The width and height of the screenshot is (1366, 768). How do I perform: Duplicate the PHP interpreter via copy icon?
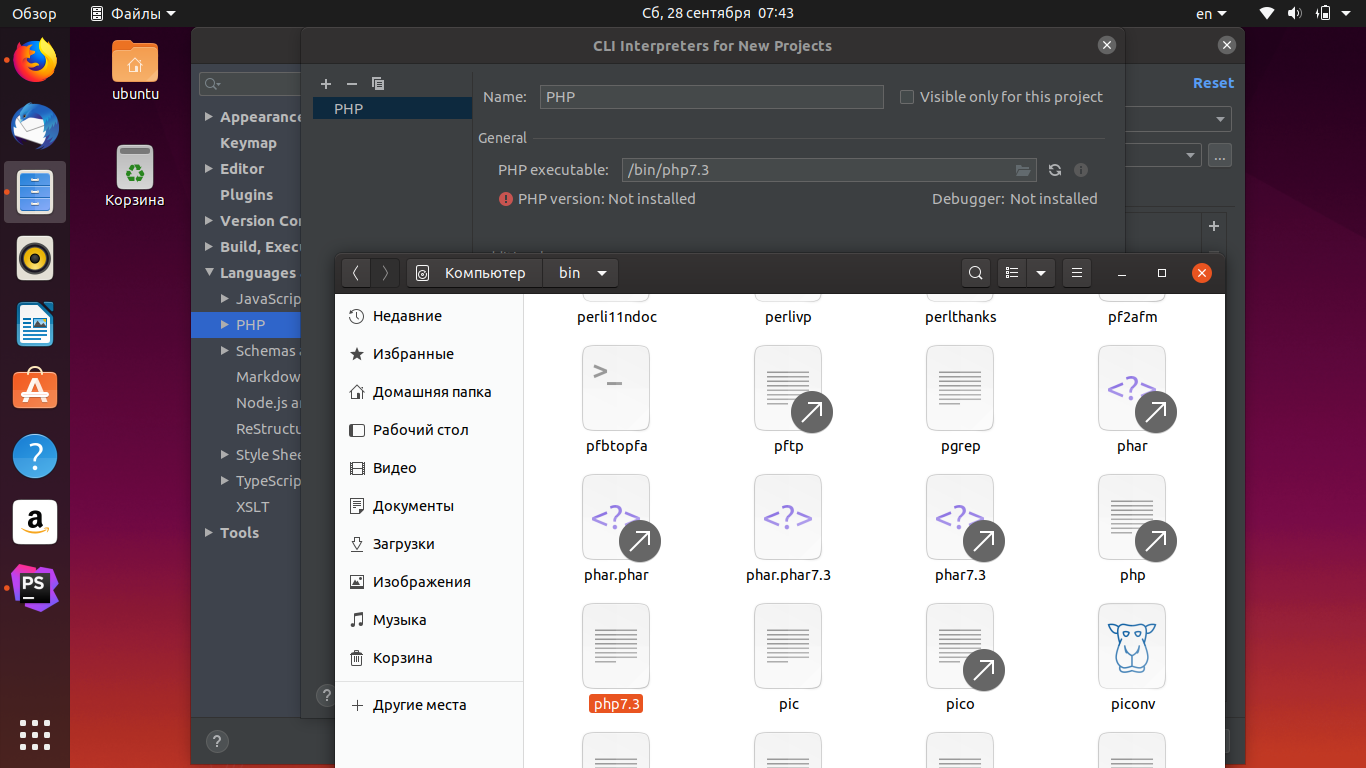(x=377, y=84)
